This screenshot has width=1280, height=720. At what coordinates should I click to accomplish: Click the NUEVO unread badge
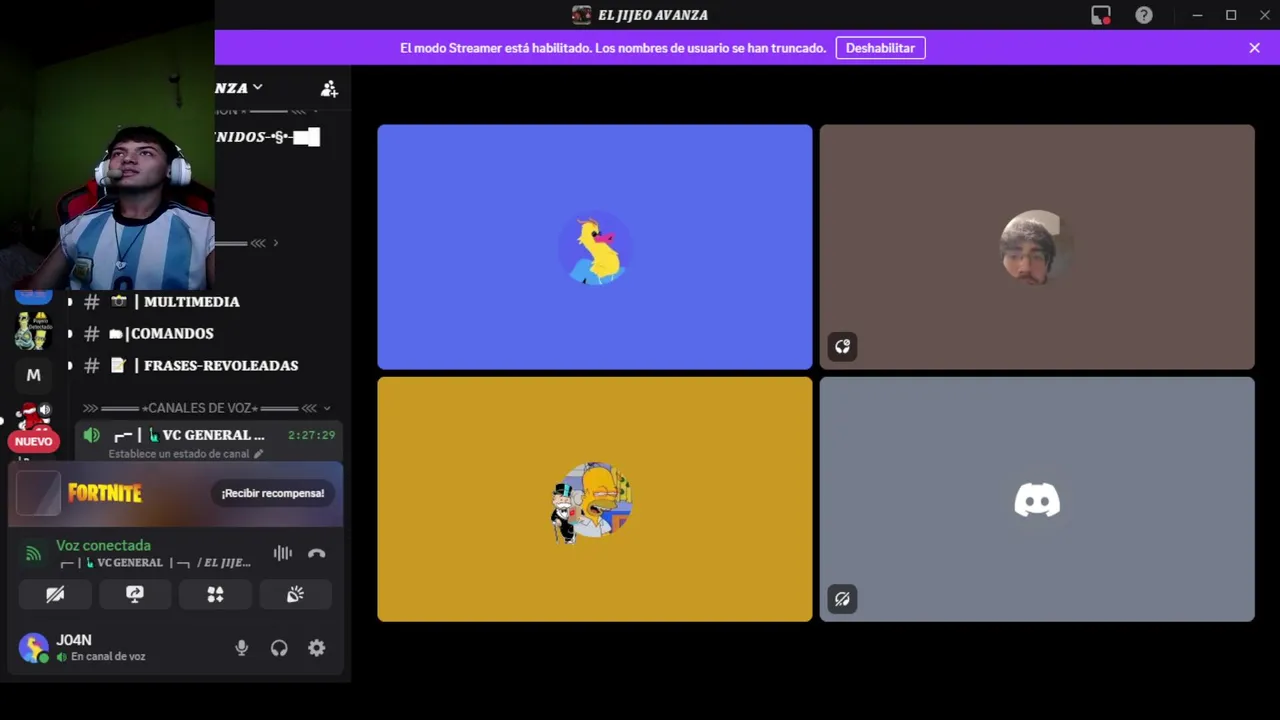(33, 441)
